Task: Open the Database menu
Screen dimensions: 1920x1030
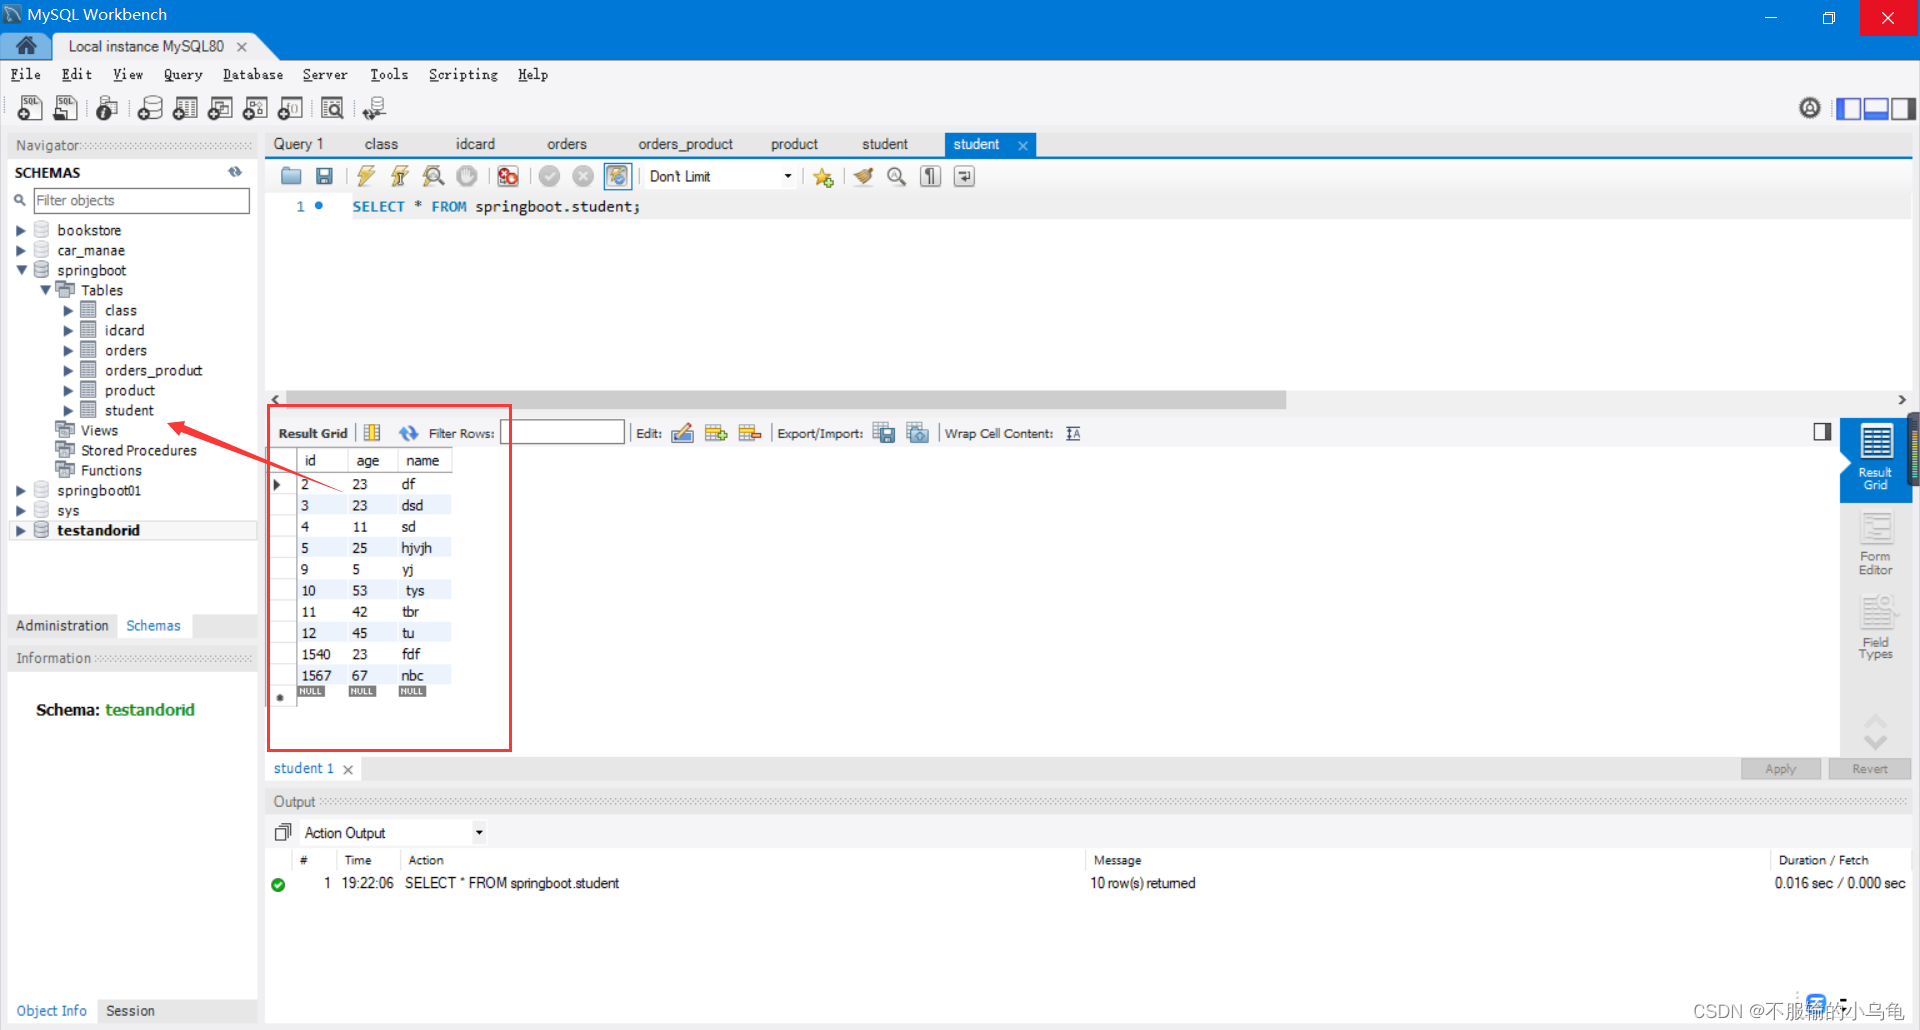Action: click(x=253, y=75)
